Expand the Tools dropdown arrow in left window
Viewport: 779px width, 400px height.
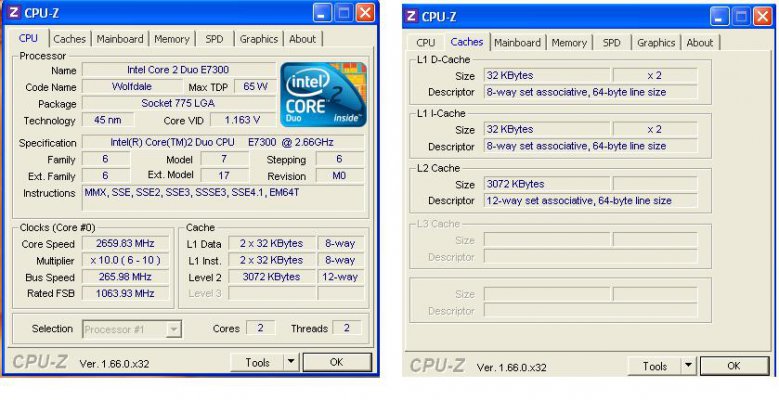coord(292,362)
